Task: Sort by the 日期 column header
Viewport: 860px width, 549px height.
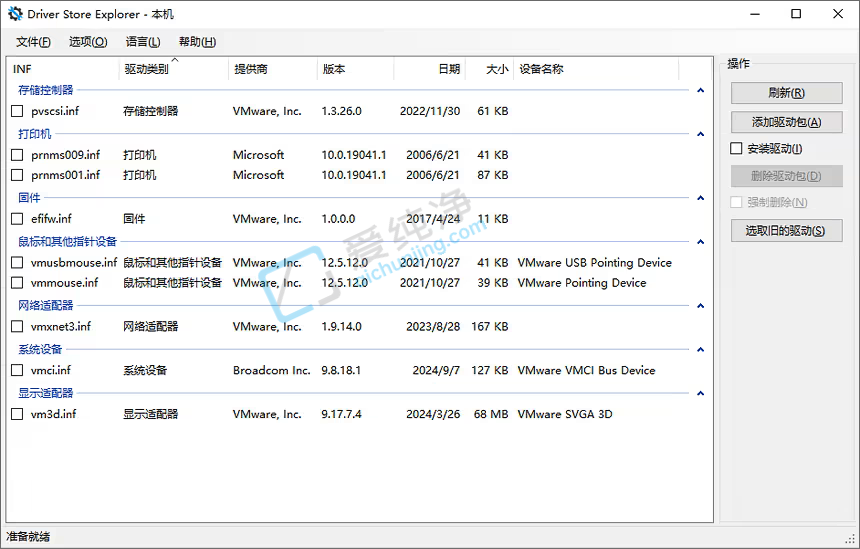Action: click(429, 69)
